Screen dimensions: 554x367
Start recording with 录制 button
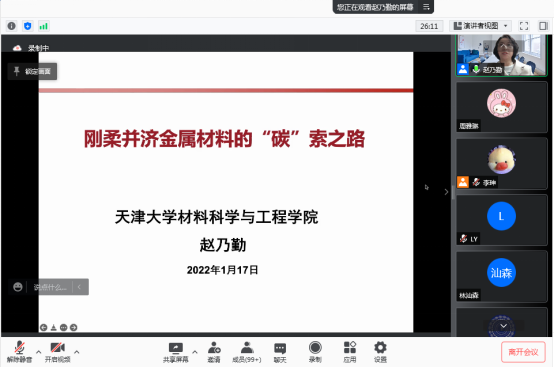315,352
